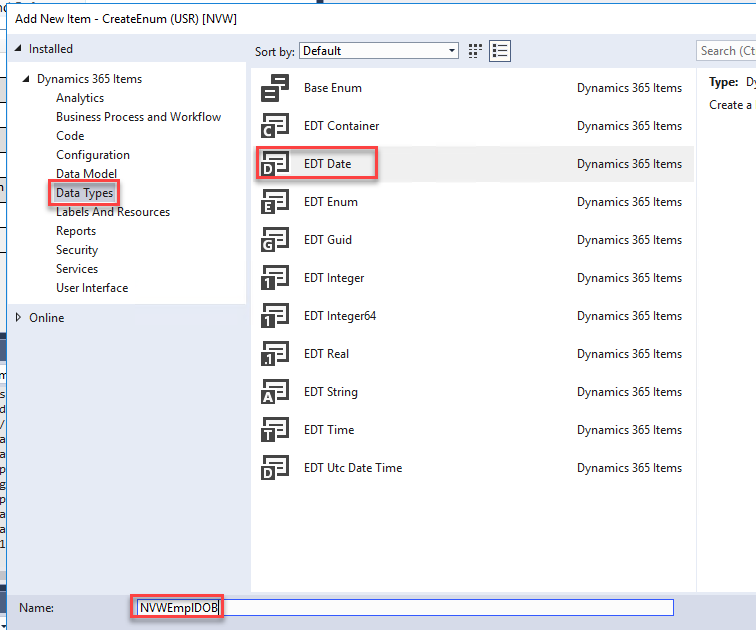Select the Base Enum item icon
Screen dimensions: 756x630
tap(275, 88)
